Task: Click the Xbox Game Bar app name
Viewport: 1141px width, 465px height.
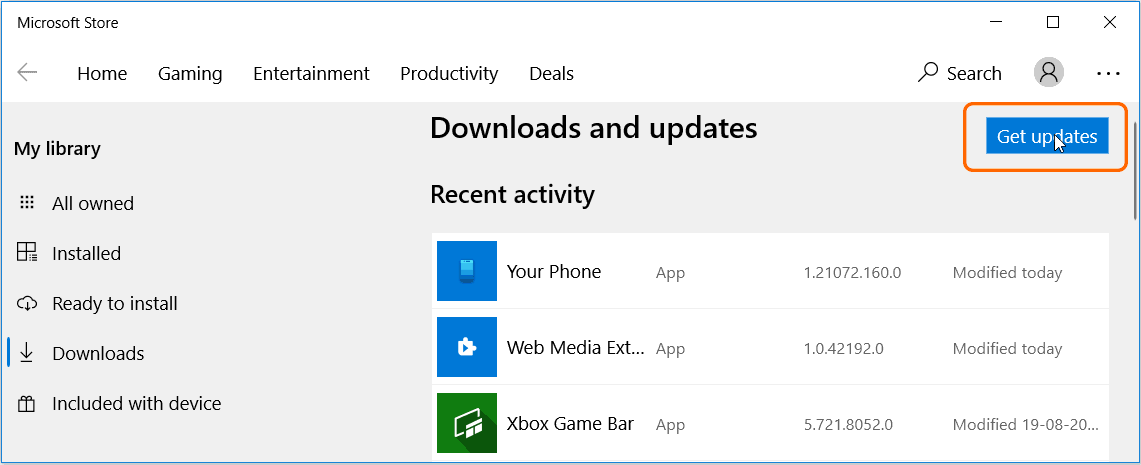Action: pos(570,424)
